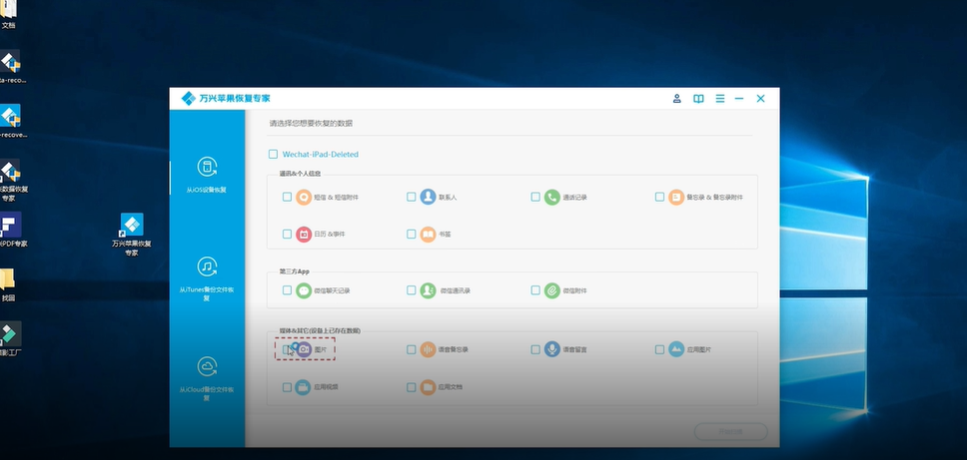Open the 数据恢复专家 desktop shortcut

11,180
